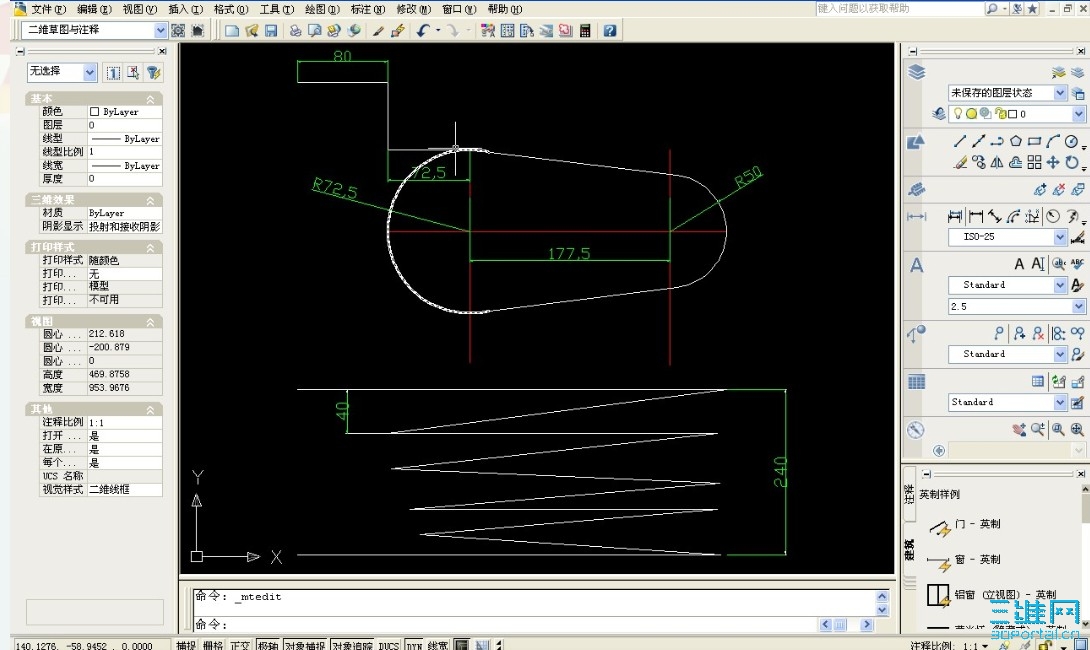The image size is (1090, 650).
Task: Toggle 正交 ortho mode in status bar
Action: point(240,645)
